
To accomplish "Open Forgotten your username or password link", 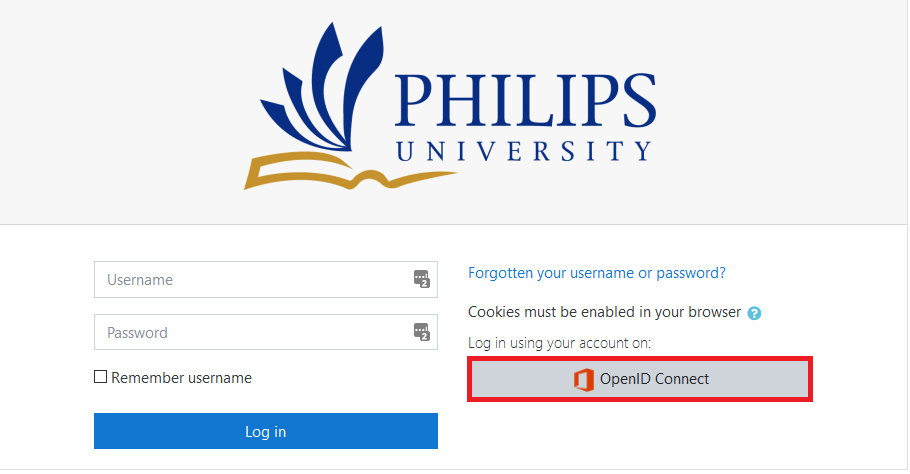I will 597,273.
